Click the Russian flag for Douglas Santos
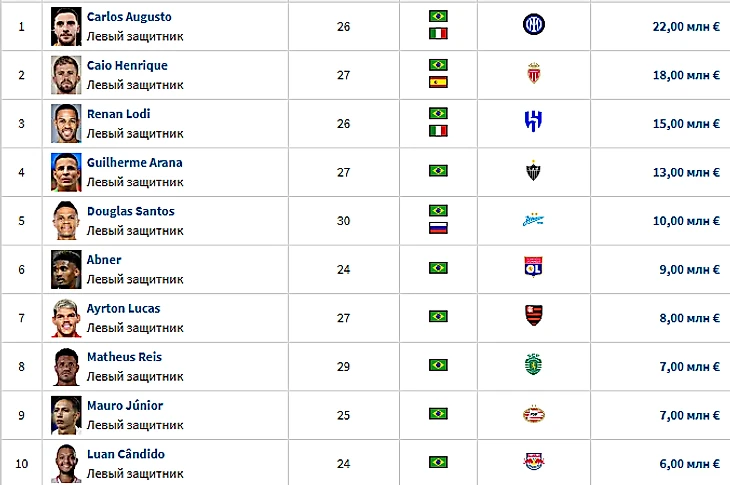 [x=438, y=228]
